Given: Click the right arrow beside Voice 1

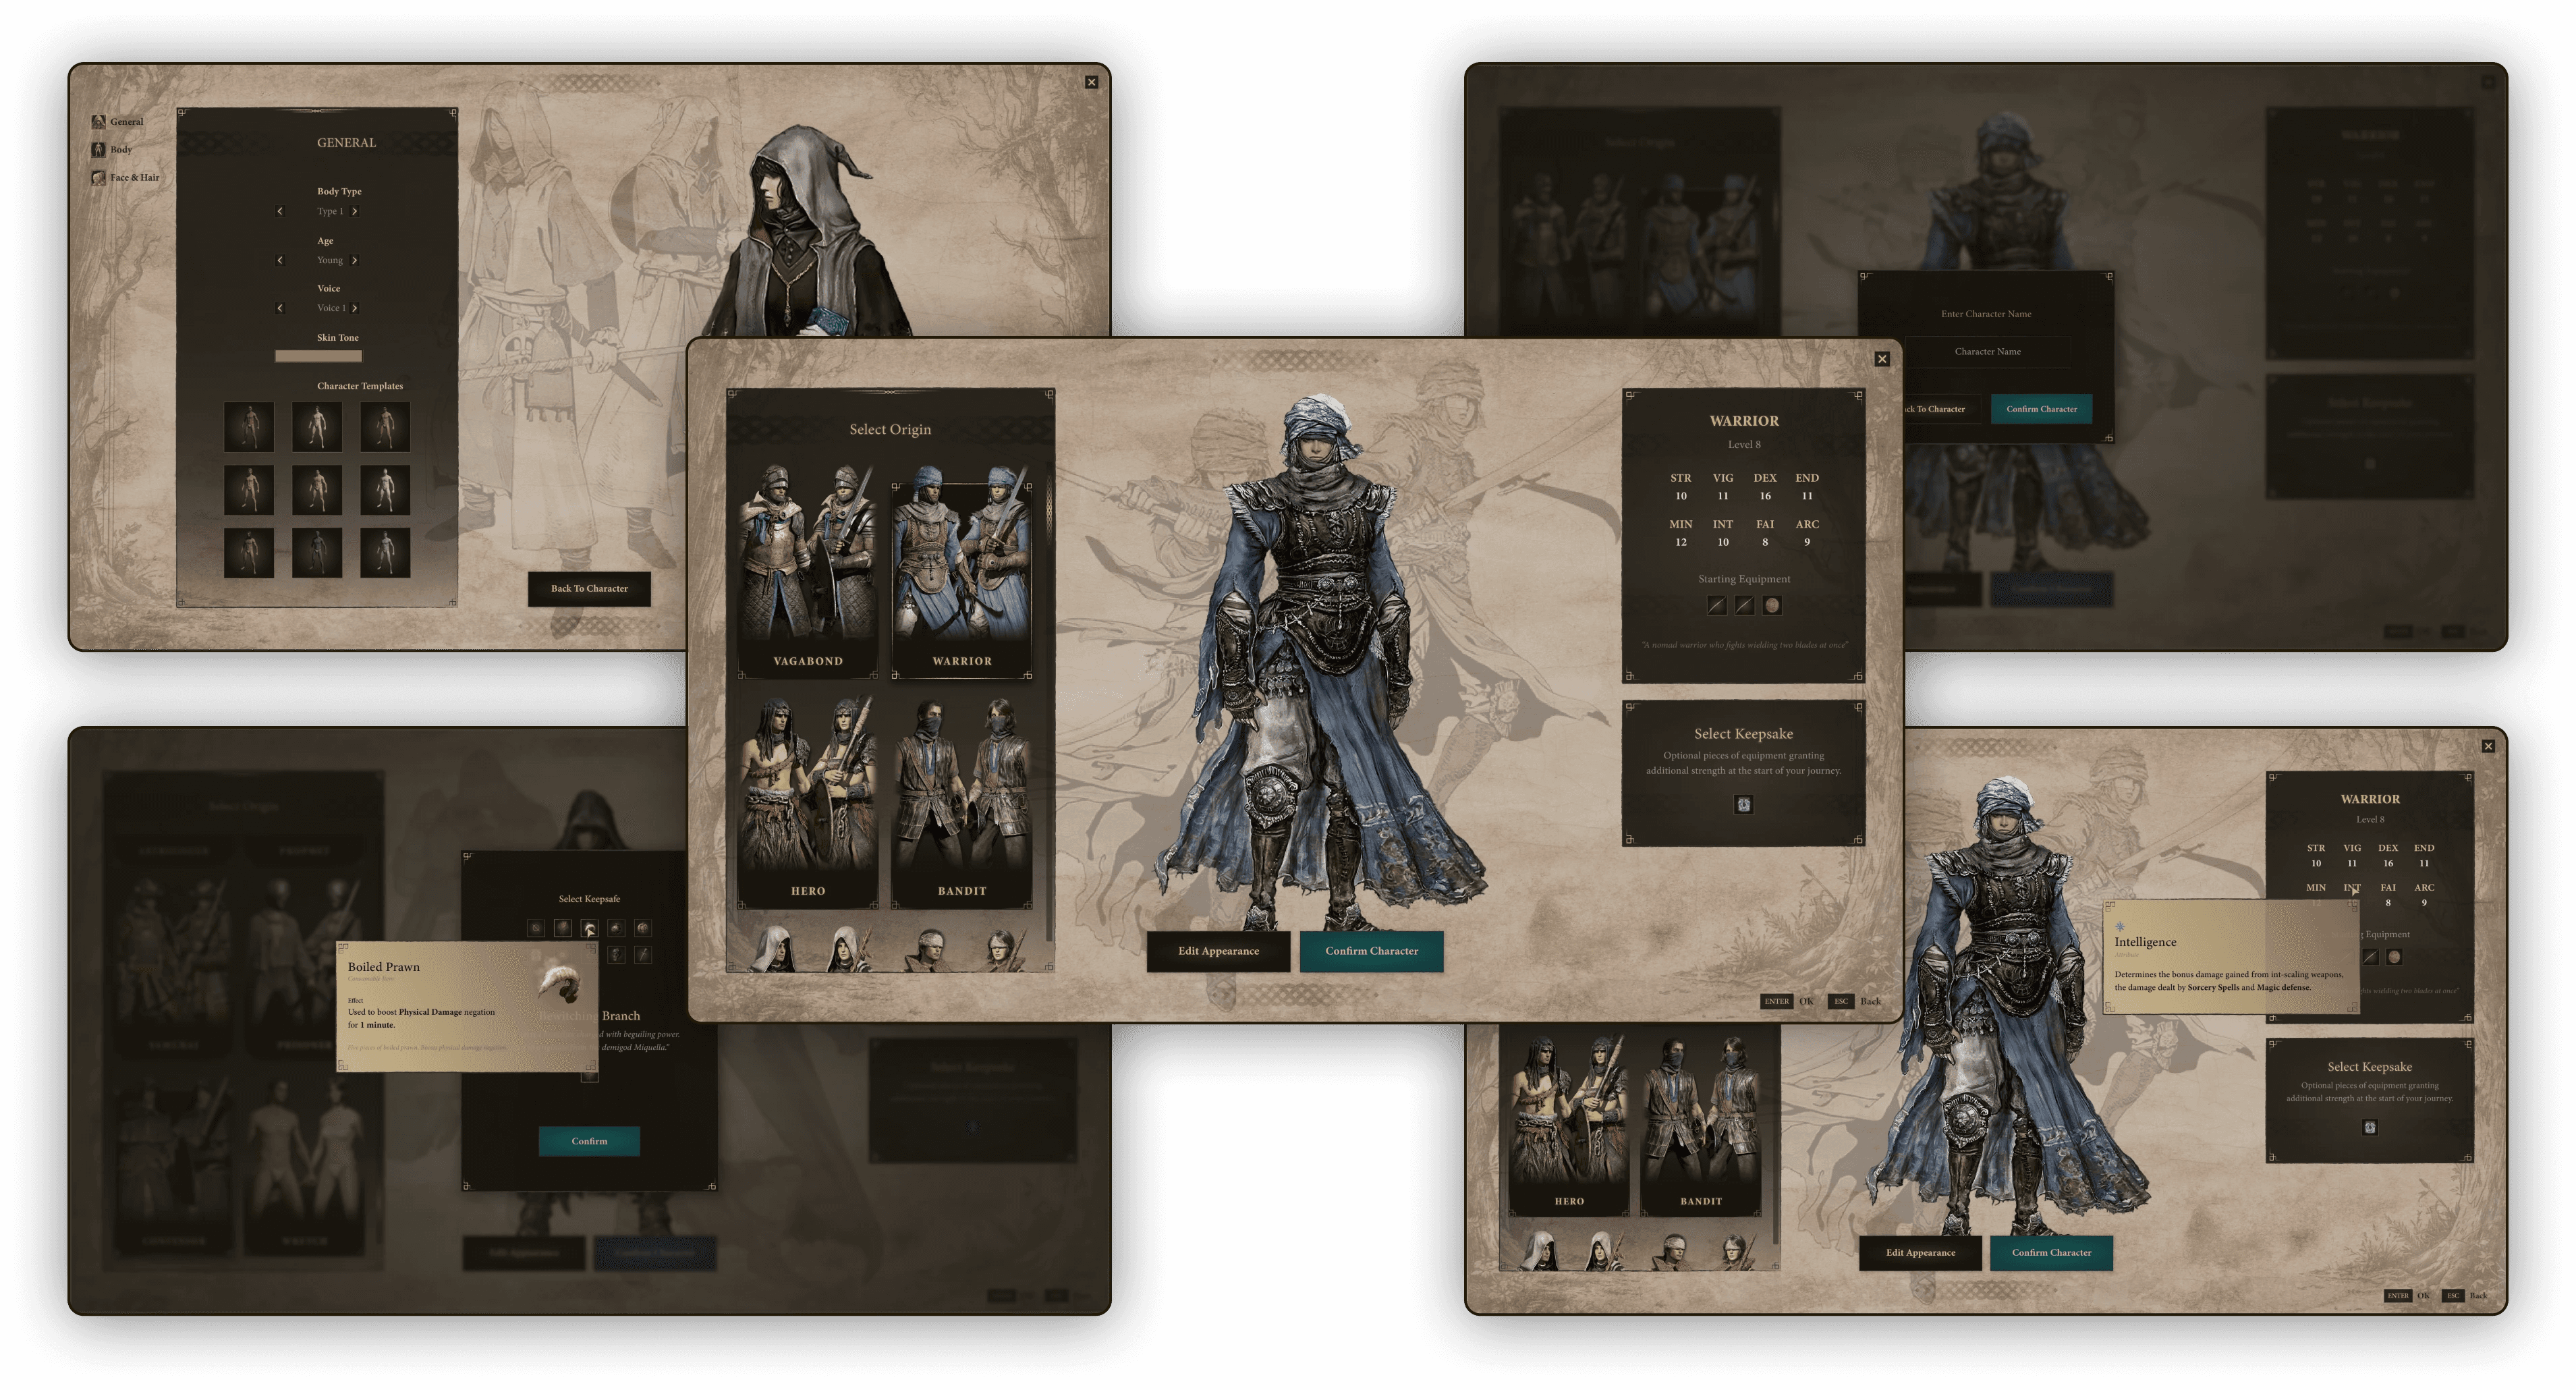Looking at the screenshot, I should [x=355, y=308].
